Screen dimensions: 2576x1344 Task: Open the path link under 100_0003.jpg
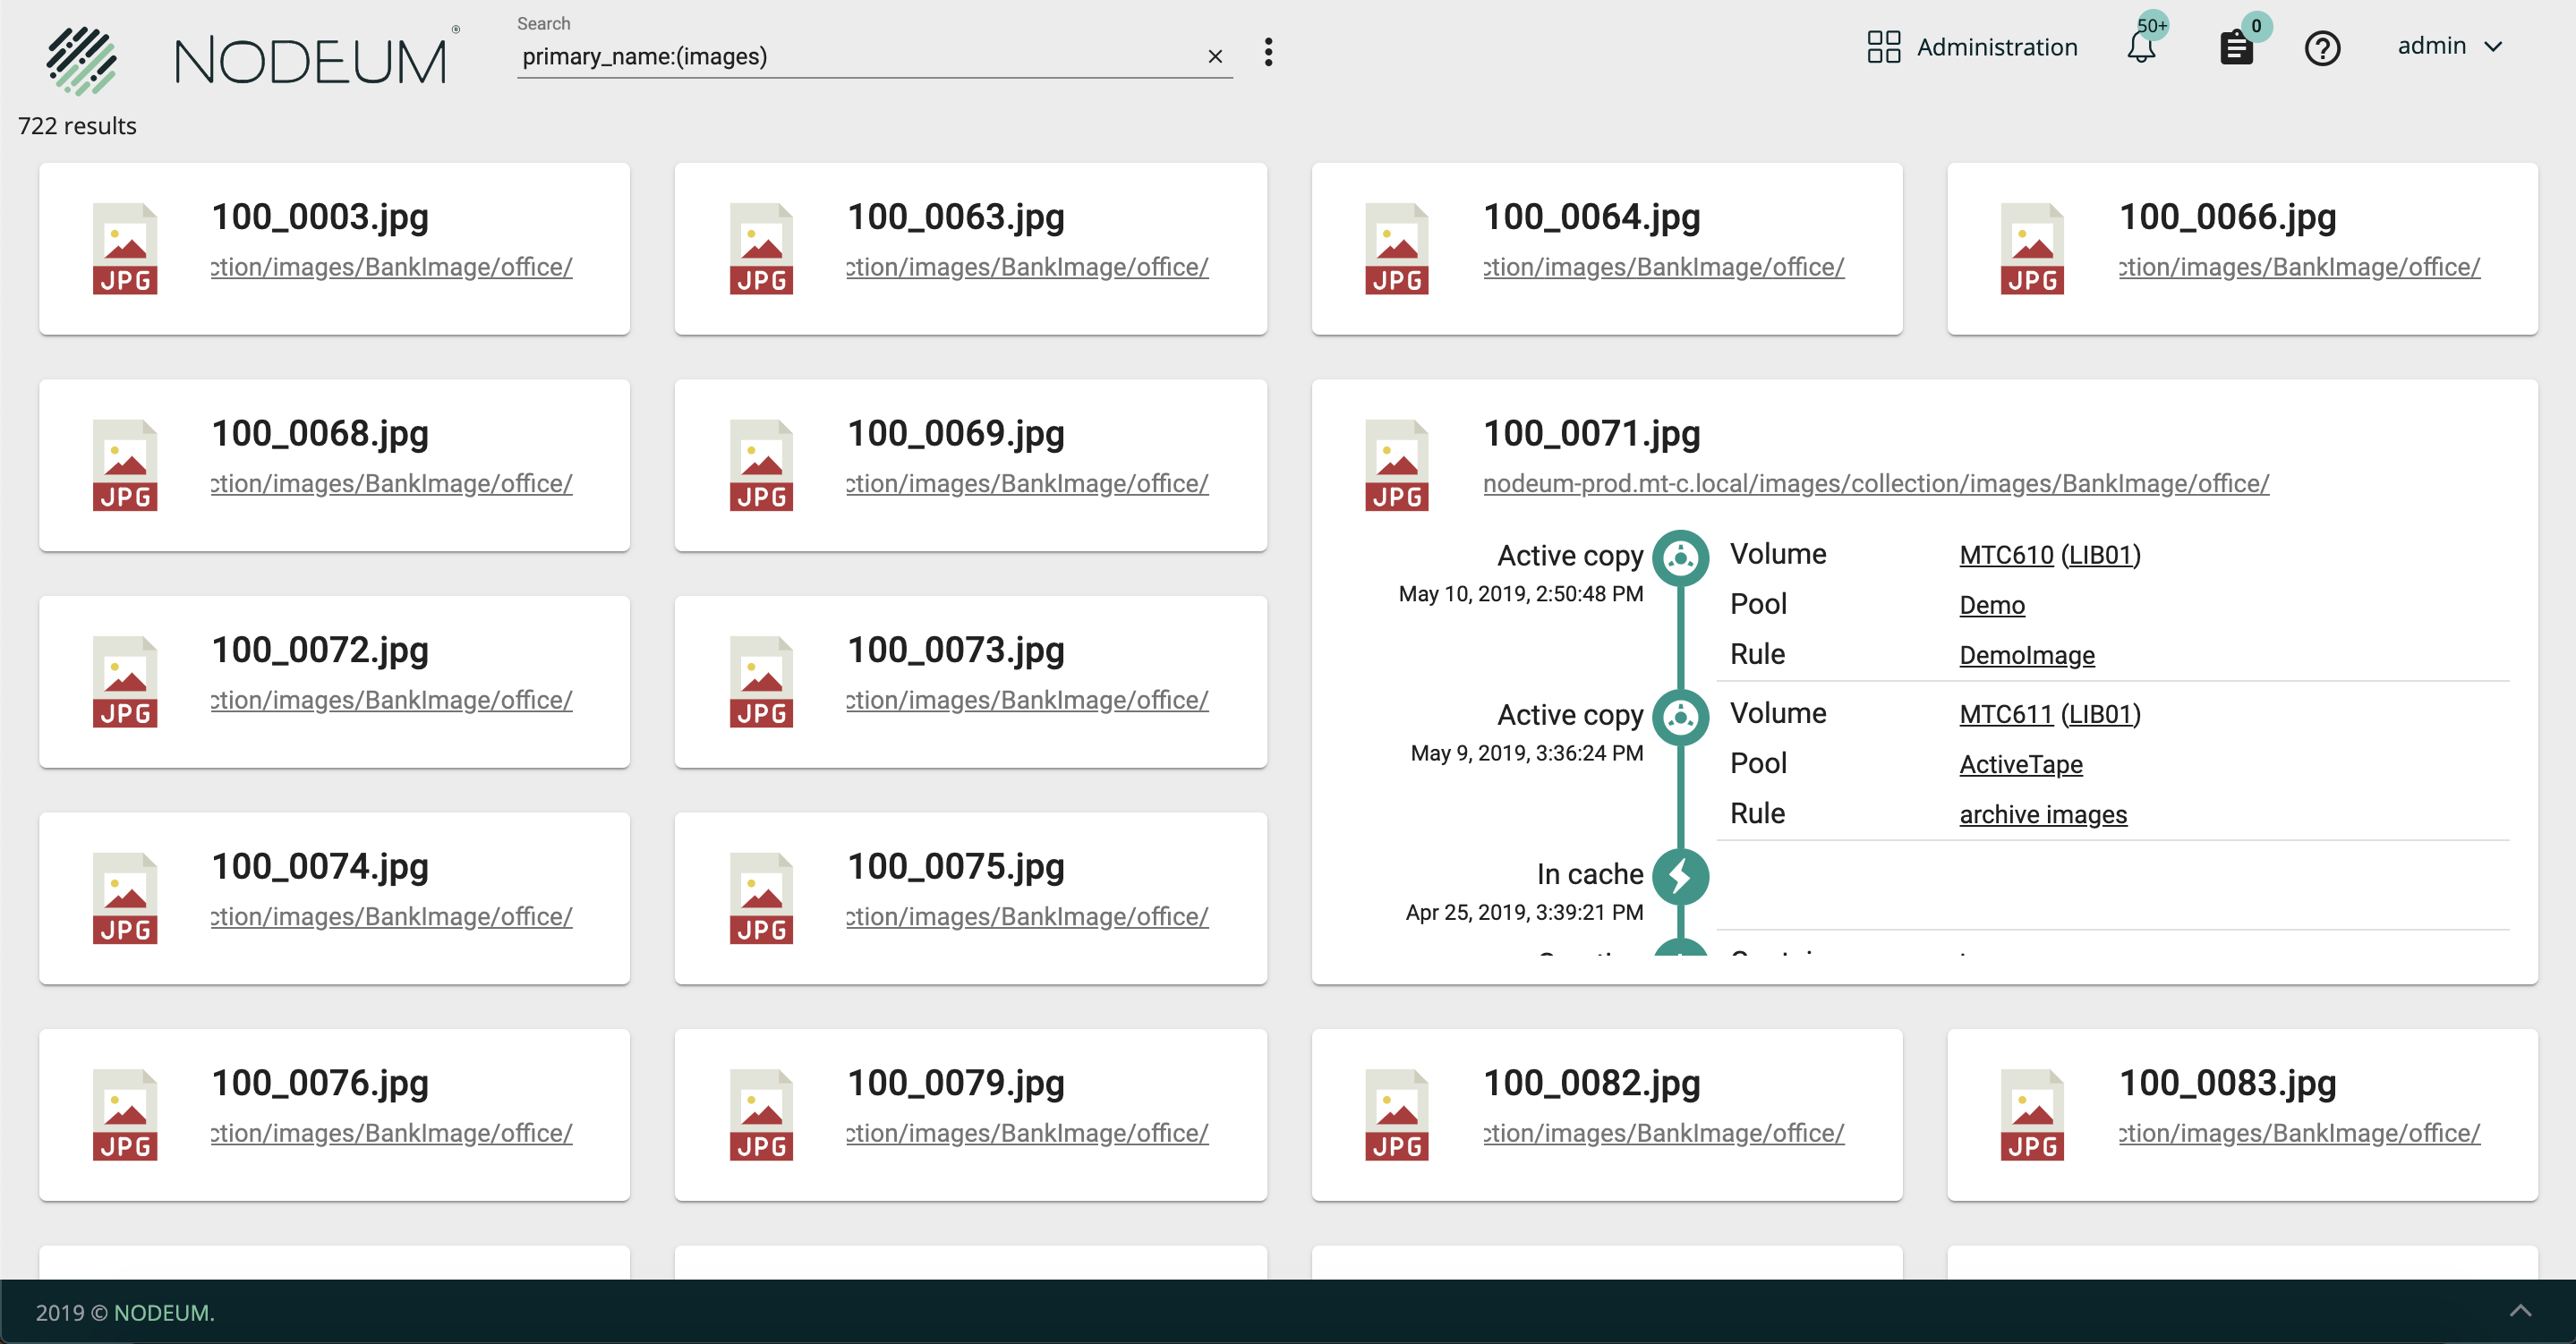(x=392, y=267)
